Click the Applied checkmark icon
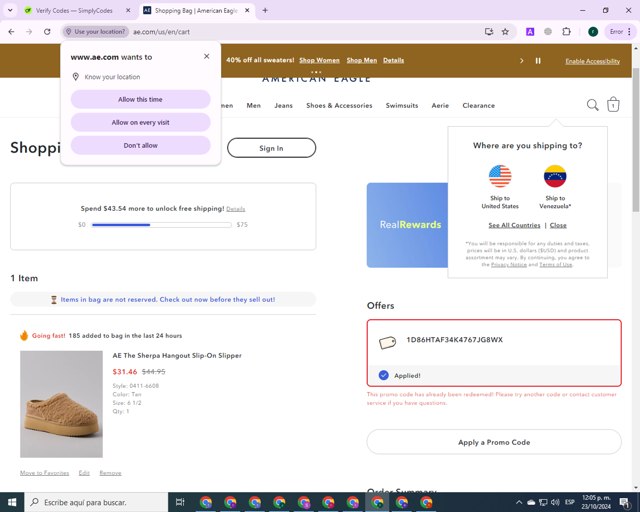The image size is (640, 512). 383,375
